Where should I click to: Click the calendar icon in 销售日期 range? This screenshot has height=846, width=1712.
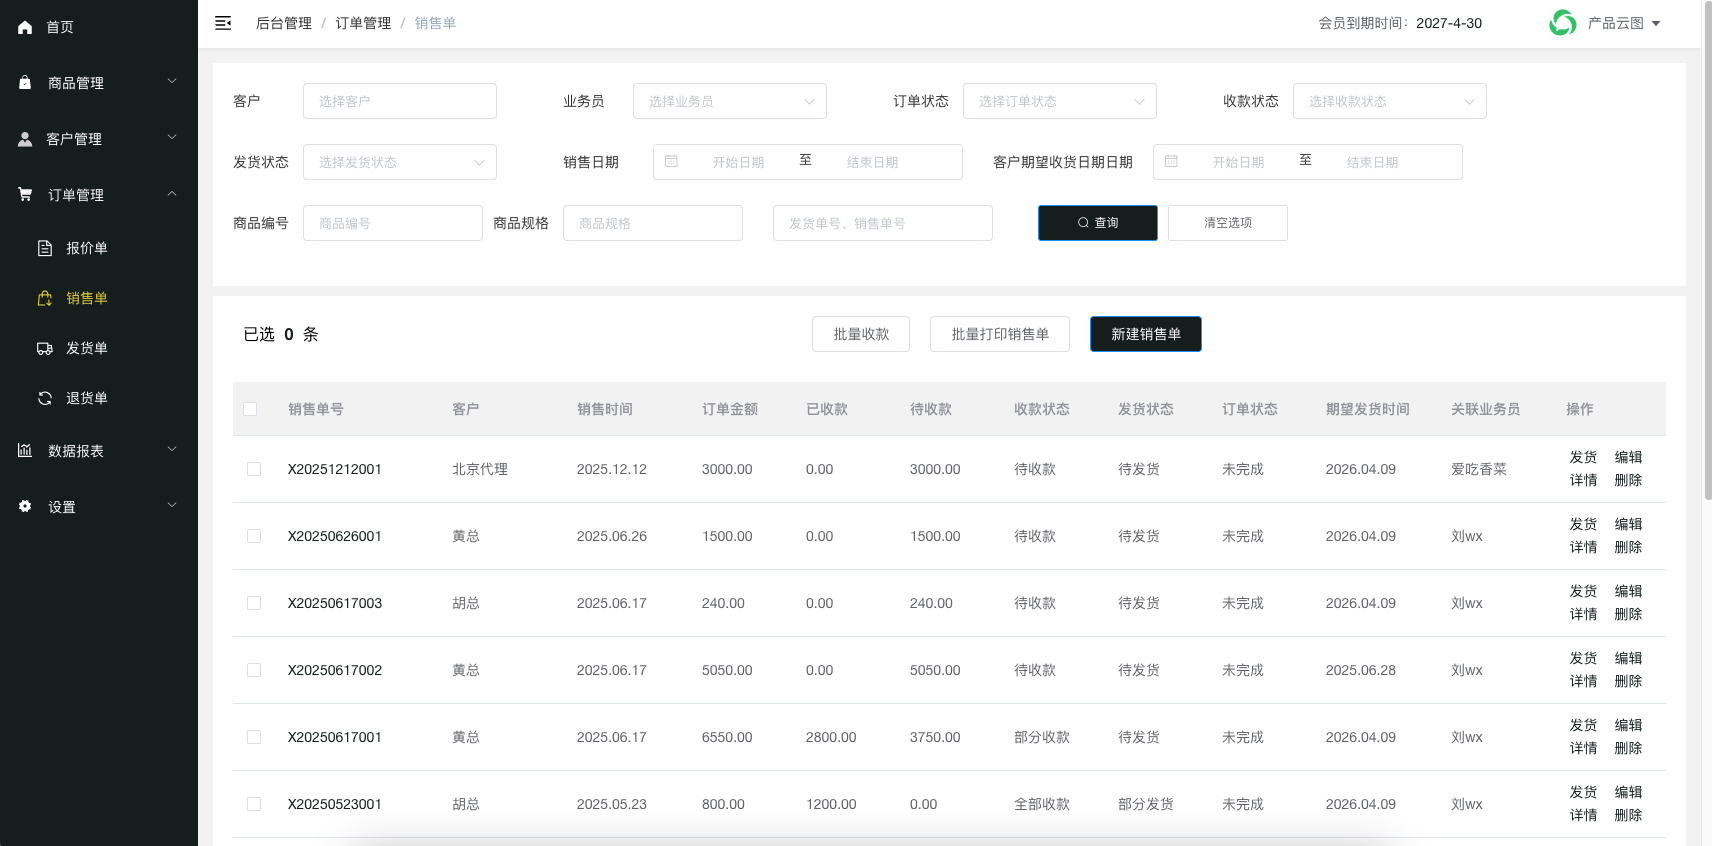[x=671, y=161]
